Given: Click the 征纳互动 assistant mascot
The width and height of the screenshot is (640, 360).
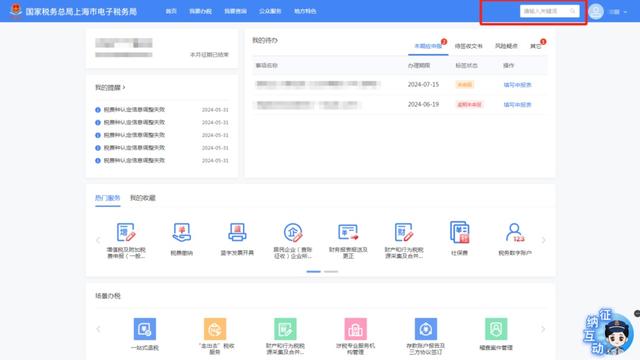Looking at the screenshot, I should (609, 332).
